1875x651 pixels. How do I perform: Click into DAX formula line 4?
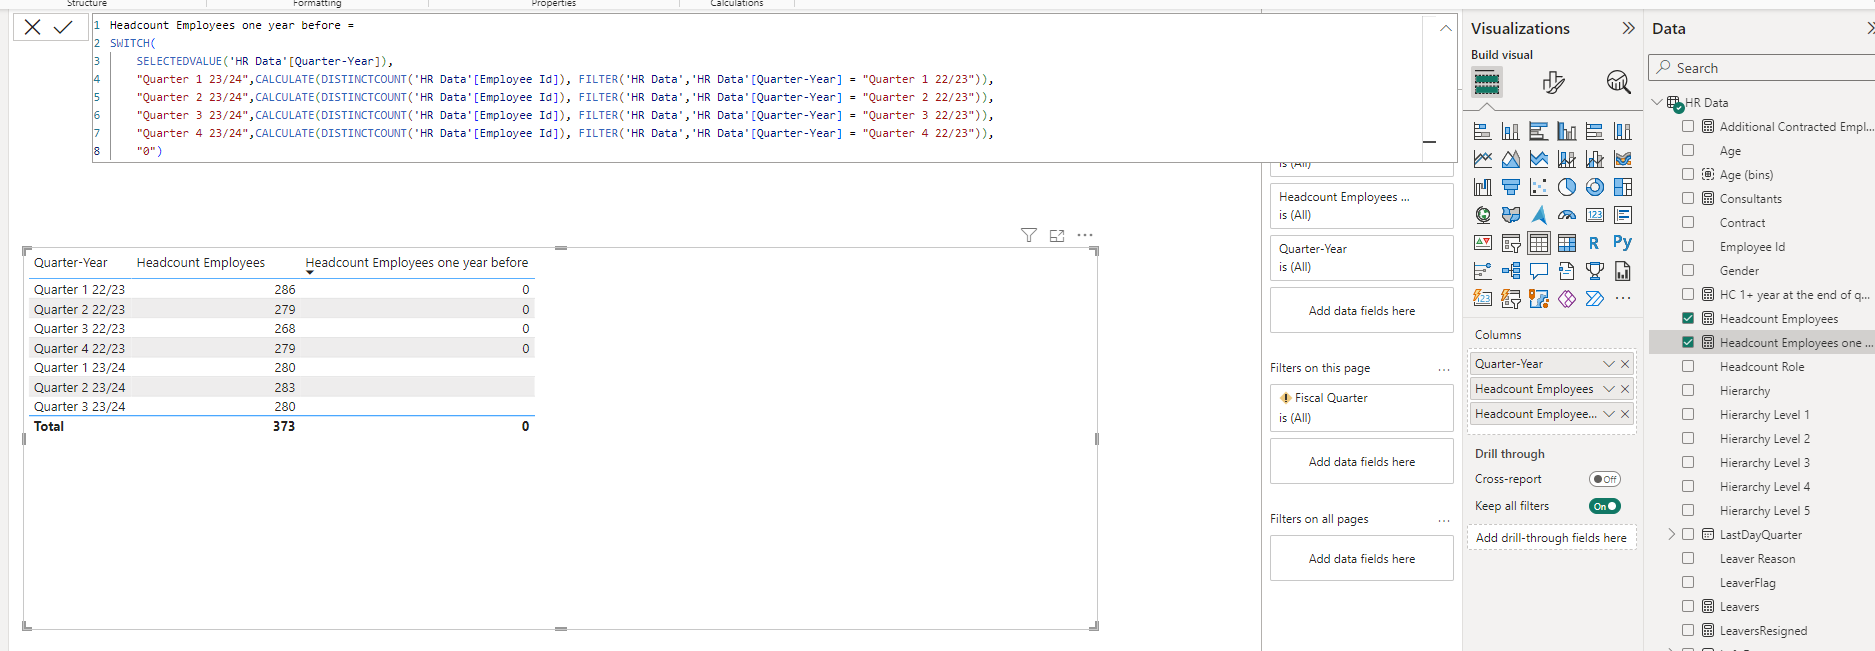(565, 79)
